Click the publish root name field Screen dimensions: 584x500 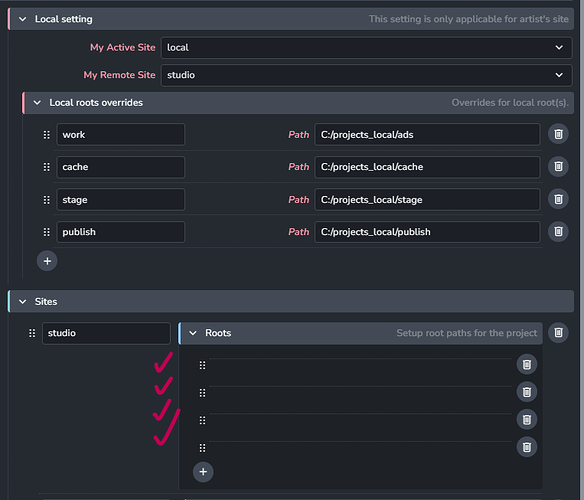click(x=121, y=232)
